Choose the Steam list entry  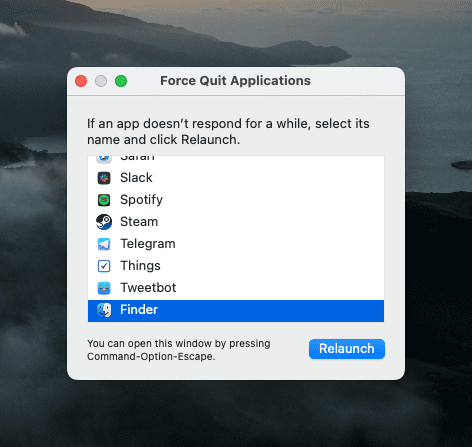coord(236,222)
